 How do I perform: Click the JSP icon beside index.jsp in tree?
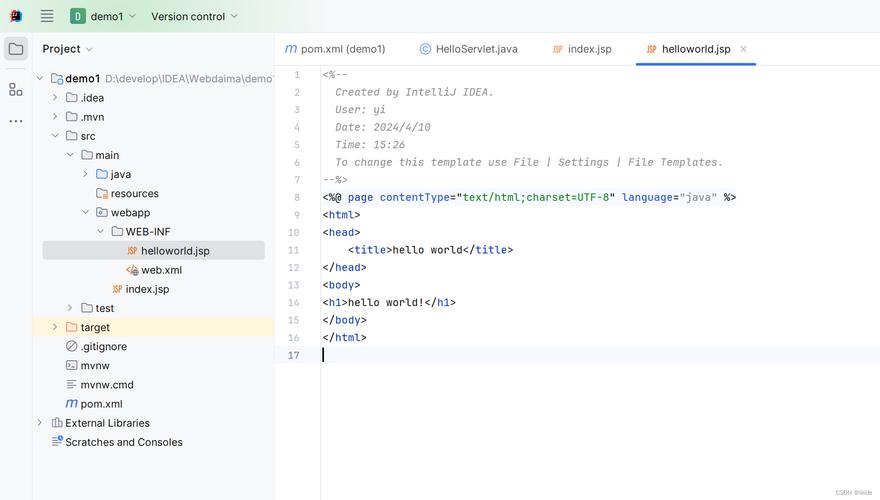[117, 289]
